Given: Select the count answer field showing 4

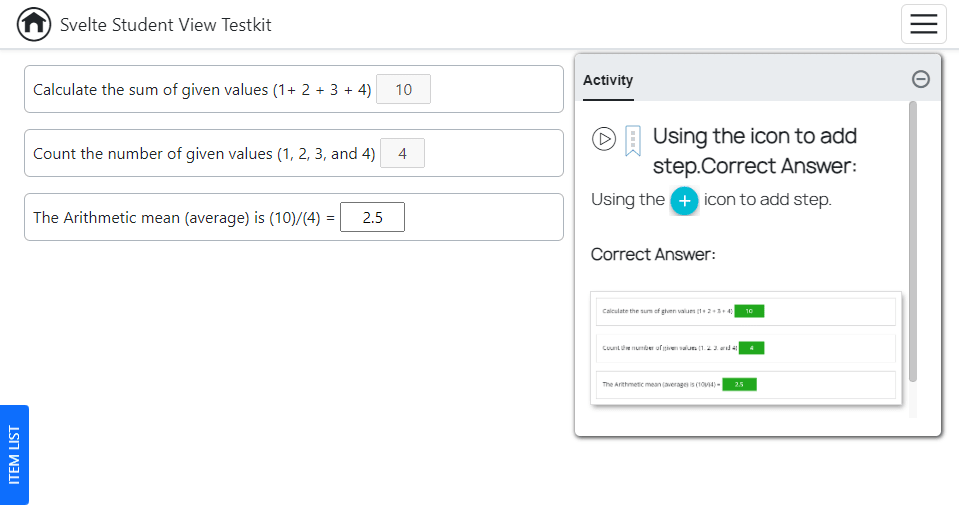Looking at the screenshot, I should point(402,154).
